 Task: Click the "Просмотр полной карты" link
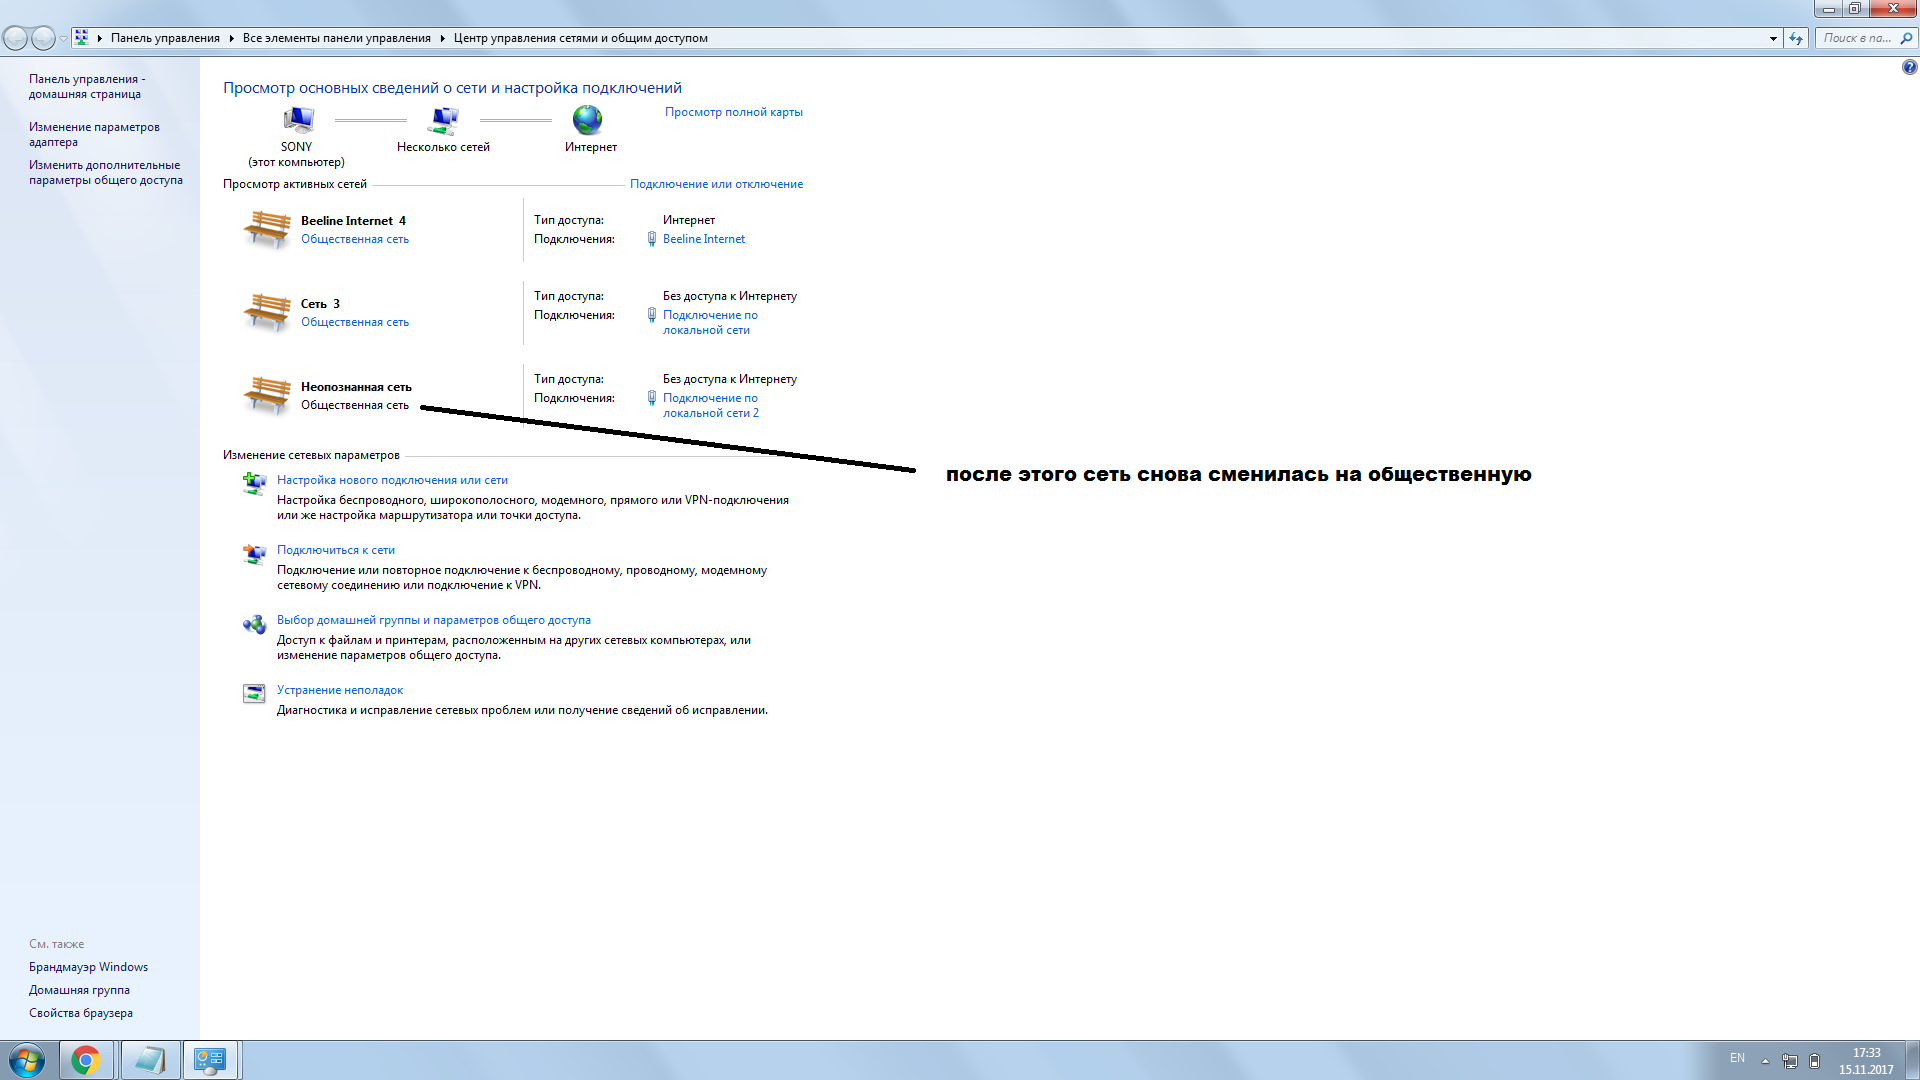[x=733, y=111]
